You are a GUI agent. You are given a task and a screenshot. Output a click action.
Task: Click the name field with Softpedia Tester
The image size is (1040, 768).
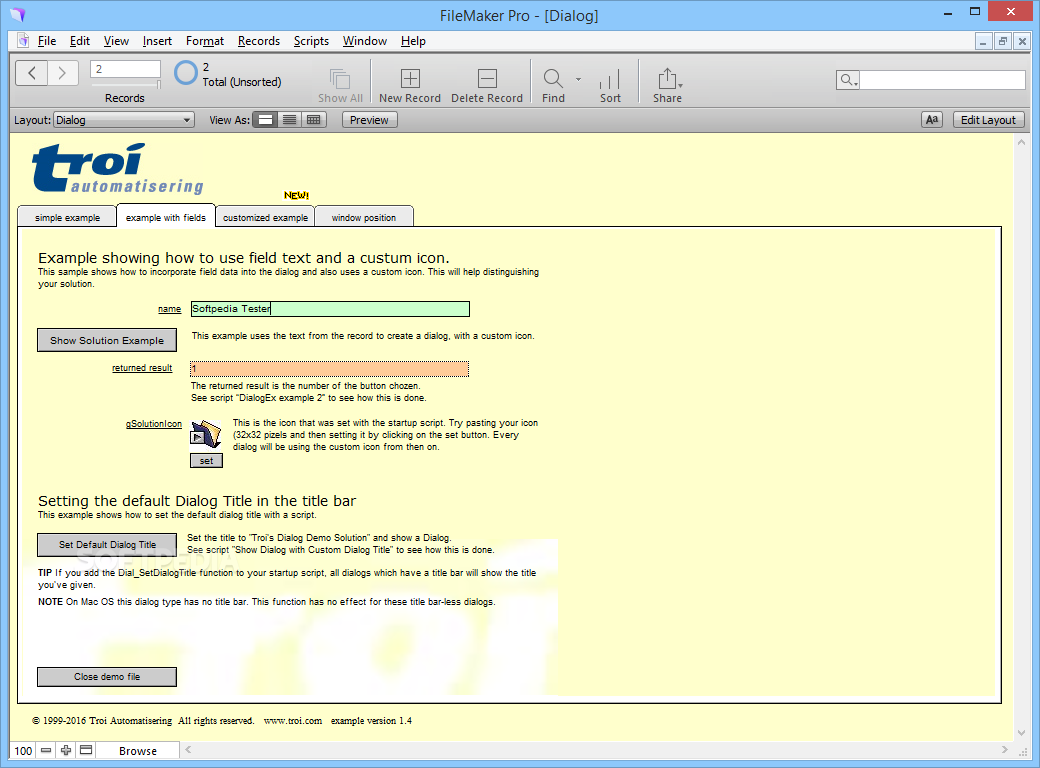point(330,309)
